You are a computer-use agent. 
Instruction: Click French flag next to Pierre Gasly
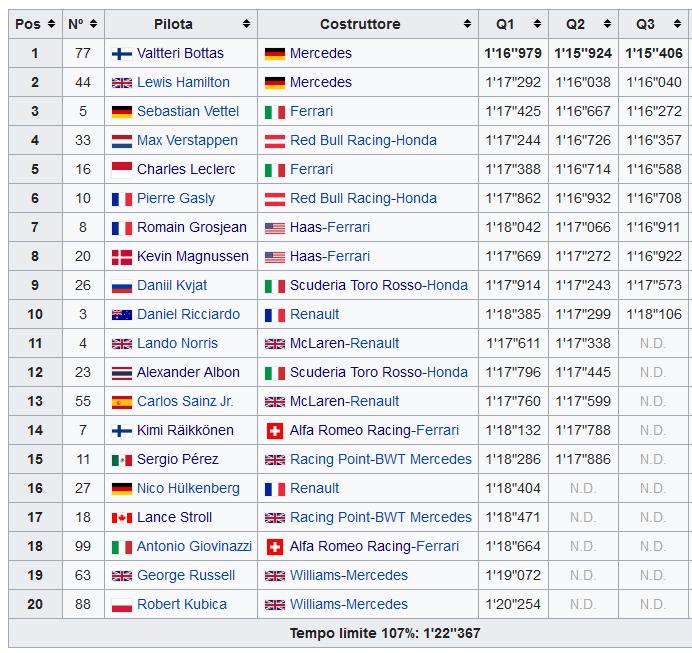(x=122, y=199)
